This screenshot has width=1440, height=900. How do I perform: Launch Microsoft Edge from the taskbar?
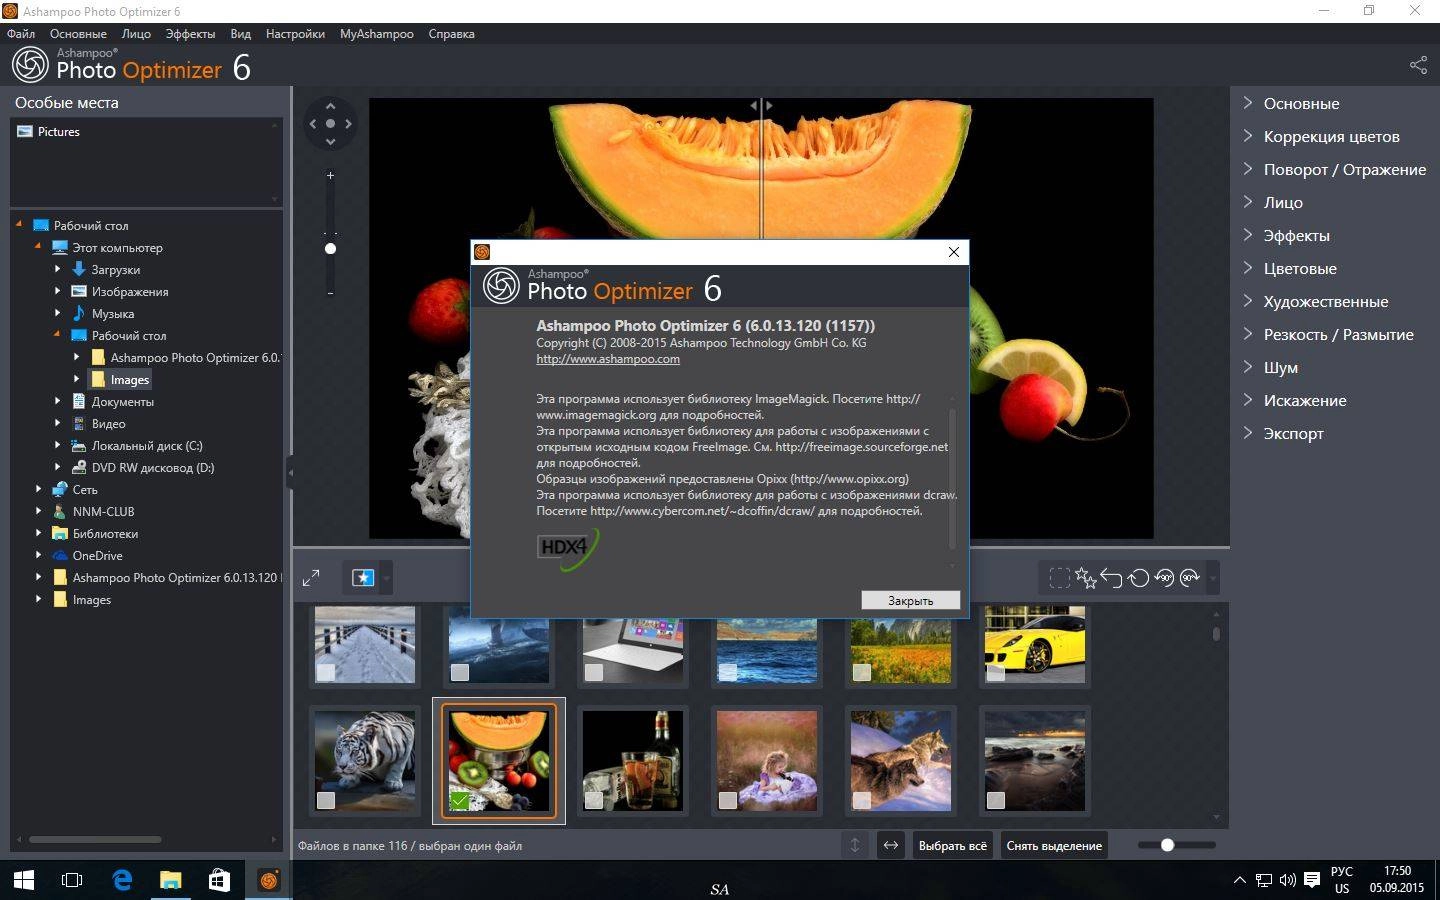tap(122, 880)
